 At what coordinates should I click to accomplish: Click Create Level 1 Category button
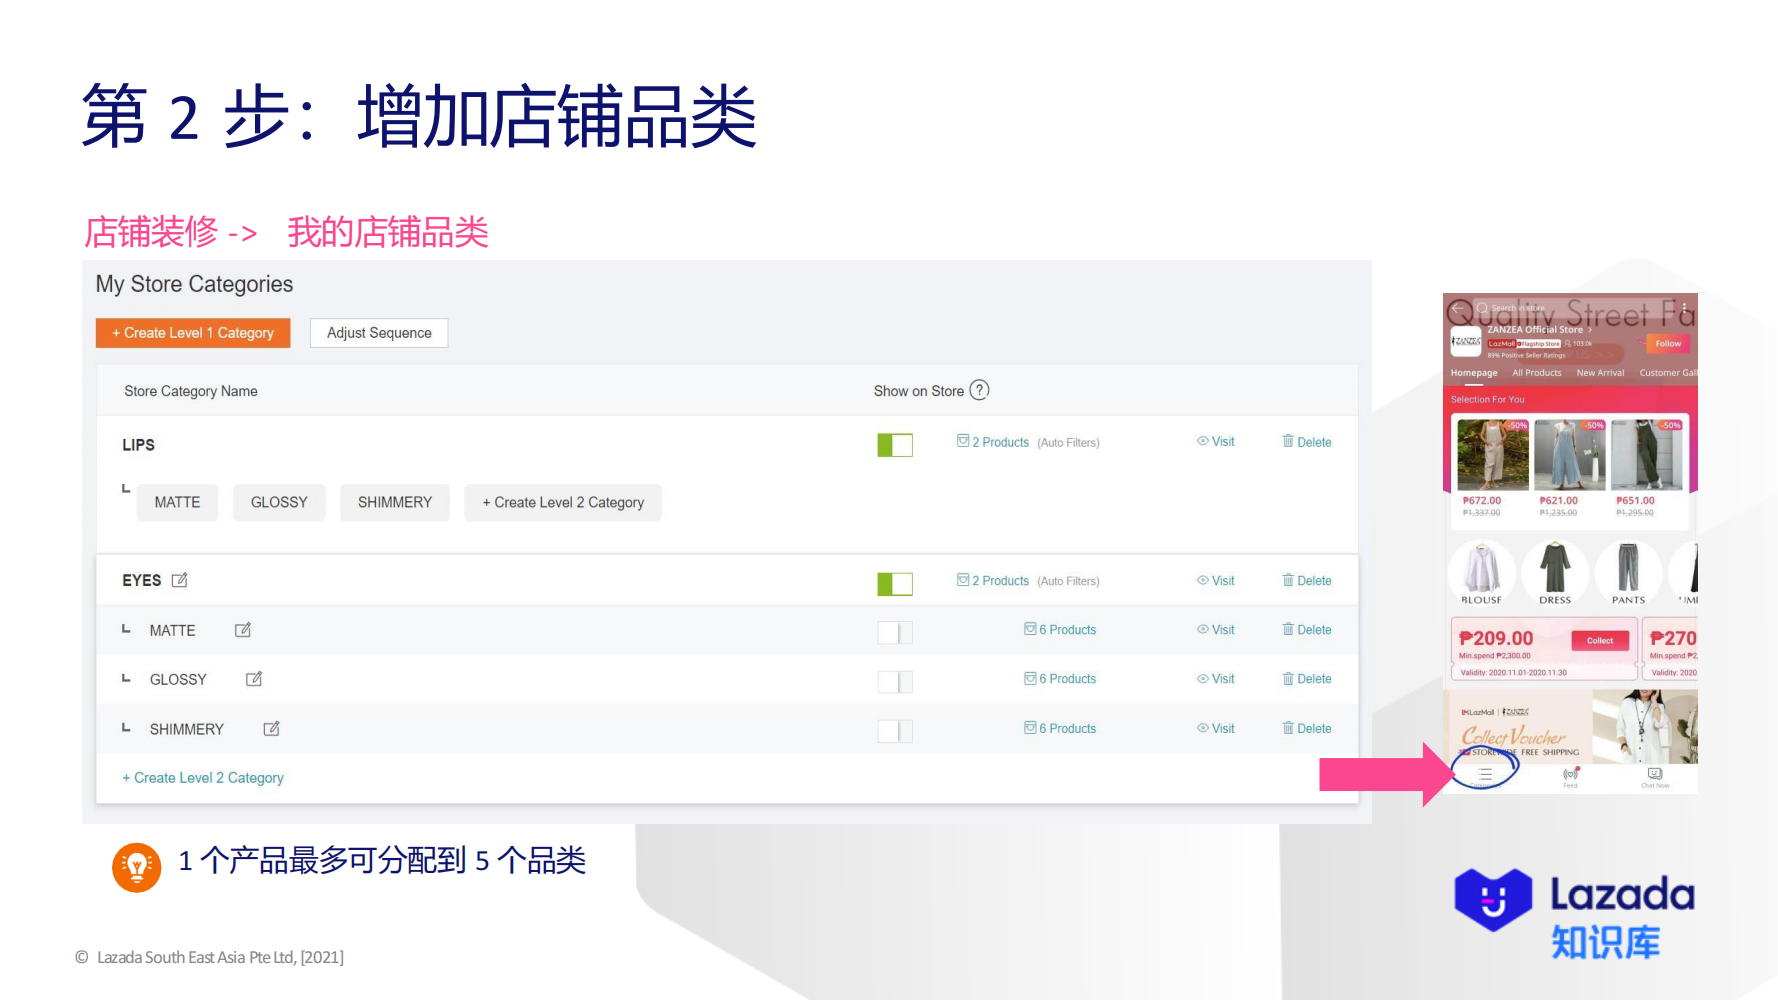(x=193, y=333)
